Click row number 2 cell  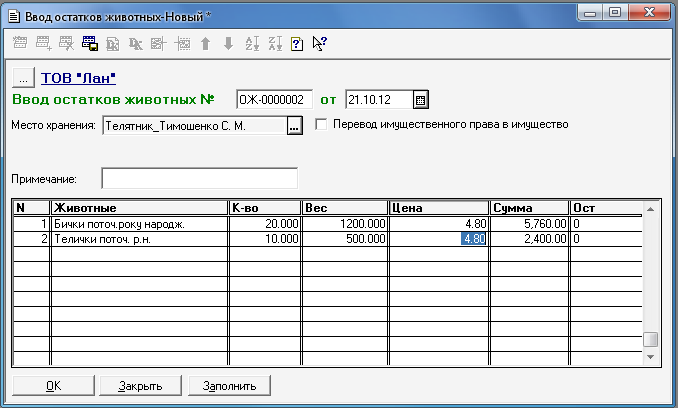pos(32,239)
